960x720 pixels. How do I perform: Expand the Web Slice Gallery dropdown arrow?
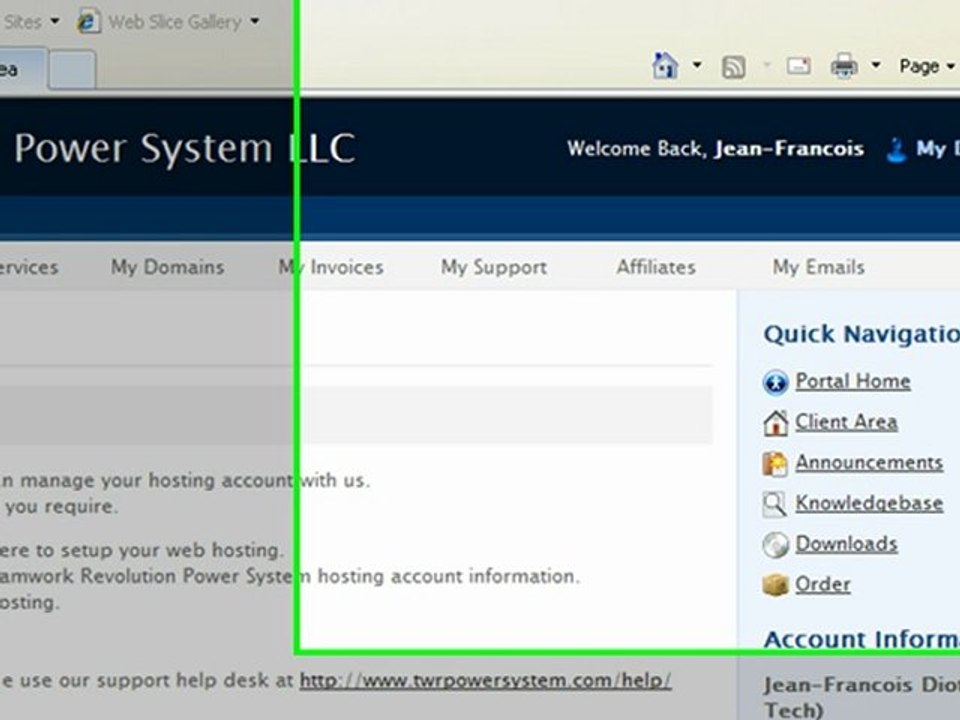[254, 22]
